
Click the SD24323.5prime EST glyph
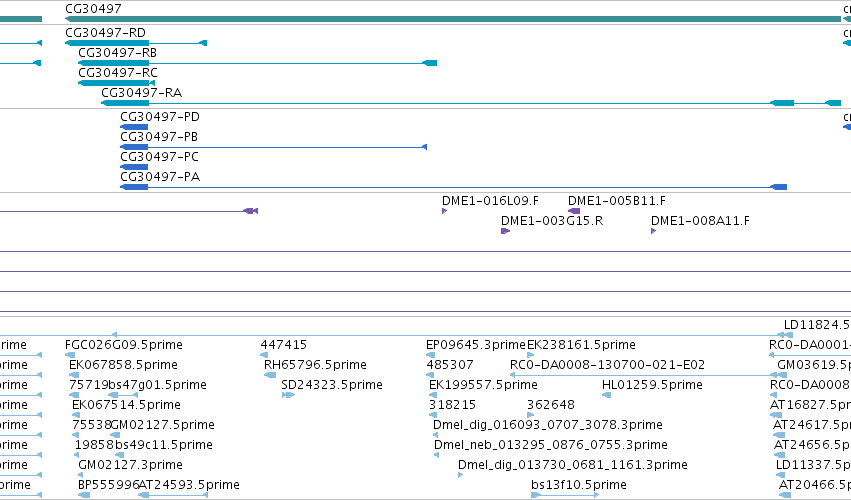[288, 395]
